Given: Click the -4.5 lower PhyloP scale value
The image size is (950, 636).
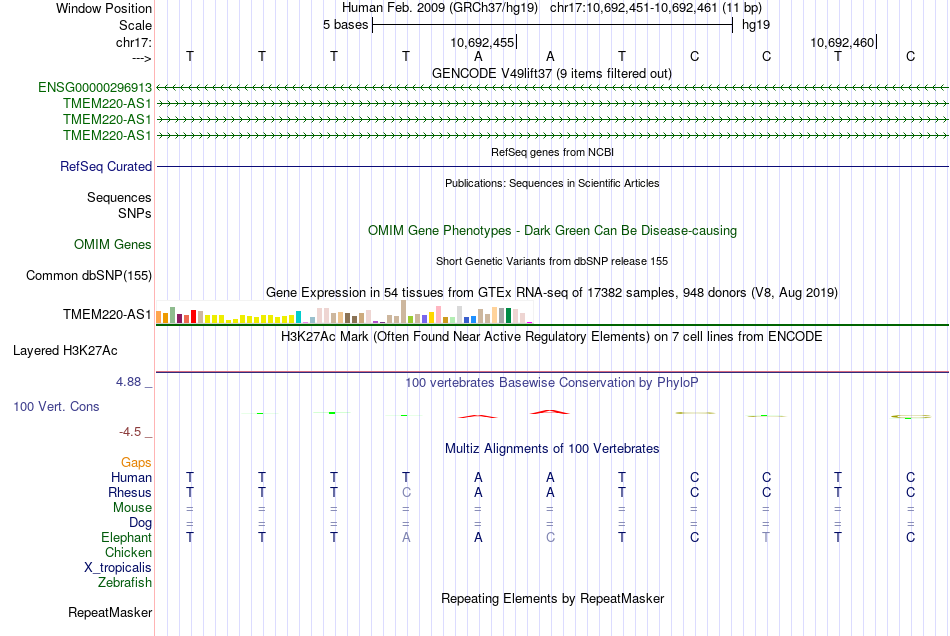Looking at the screenshot, I should click(130, 432).
